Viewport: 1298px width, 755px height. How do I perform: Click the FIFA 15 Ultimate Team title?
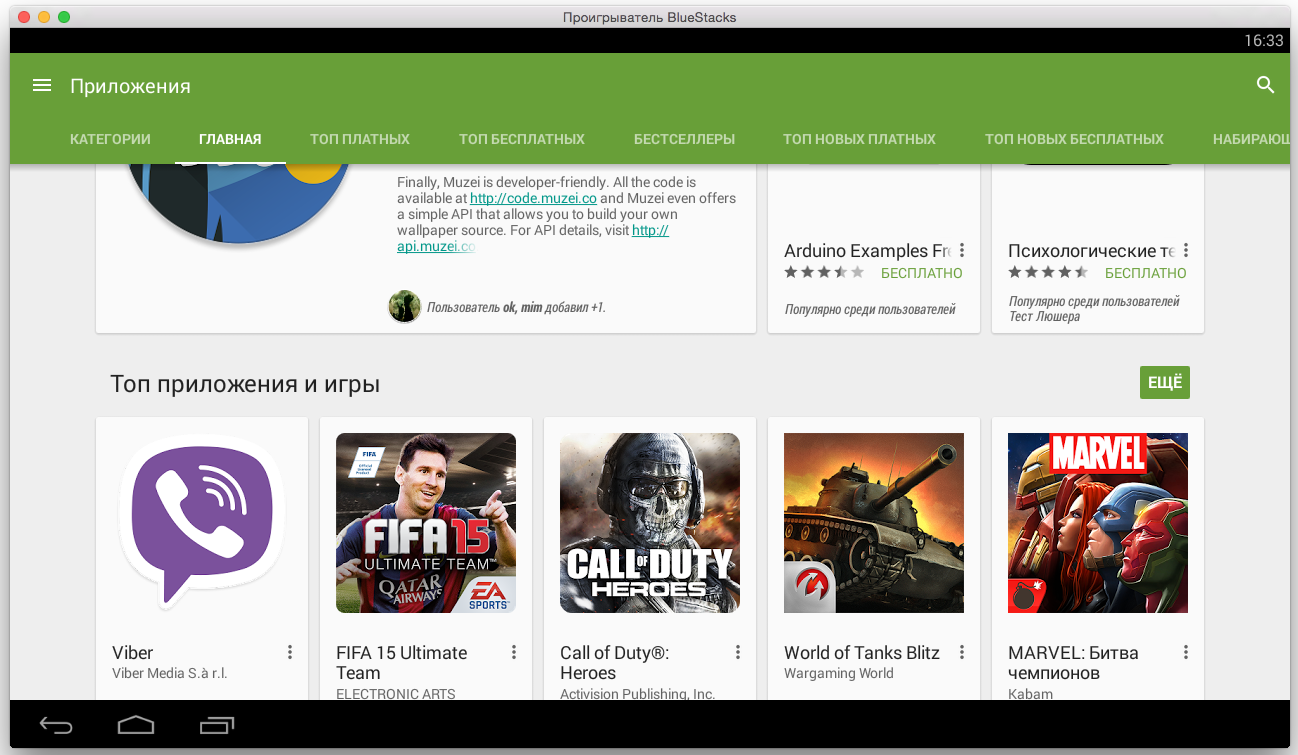pyautogui.click(x=402, y=663)
